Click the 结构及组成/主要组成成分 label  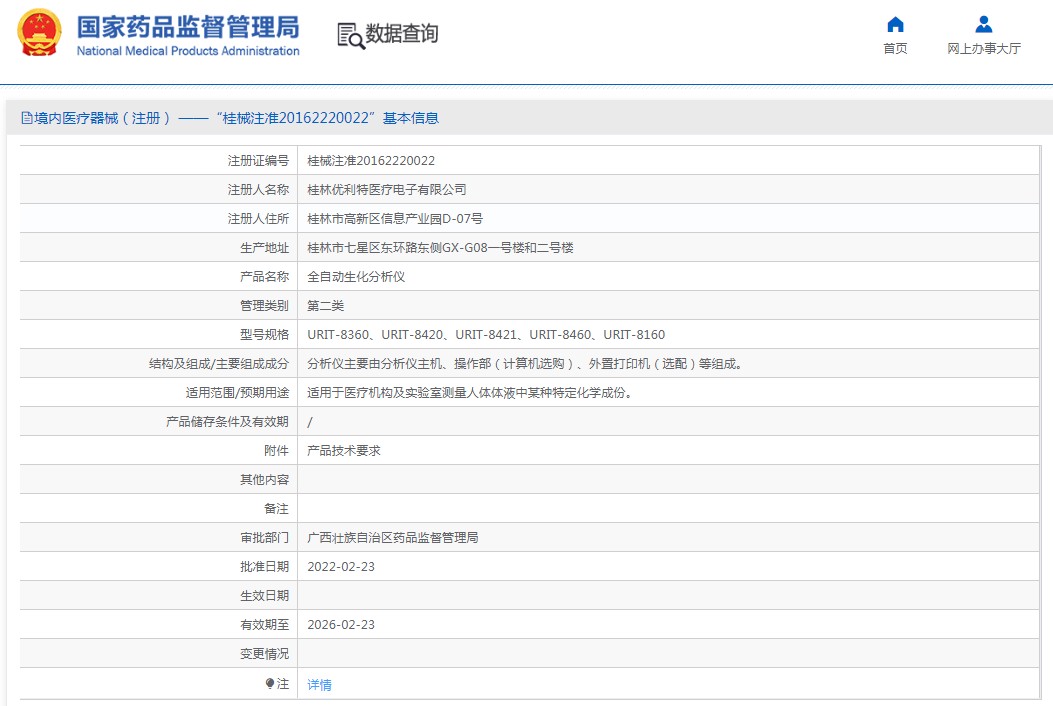pos(219,363)
